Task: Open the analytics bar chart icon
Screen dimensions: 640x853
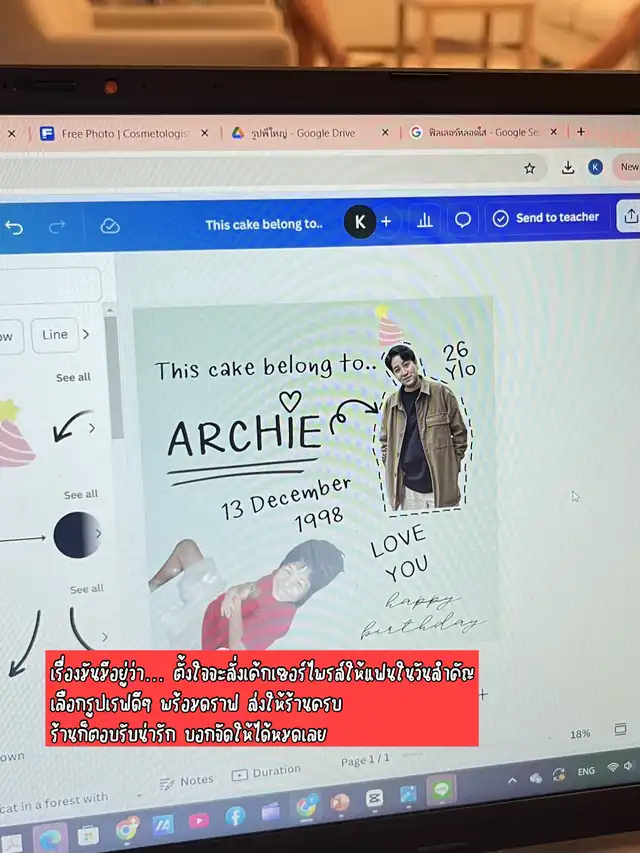Action: click(x=424, y=221)
